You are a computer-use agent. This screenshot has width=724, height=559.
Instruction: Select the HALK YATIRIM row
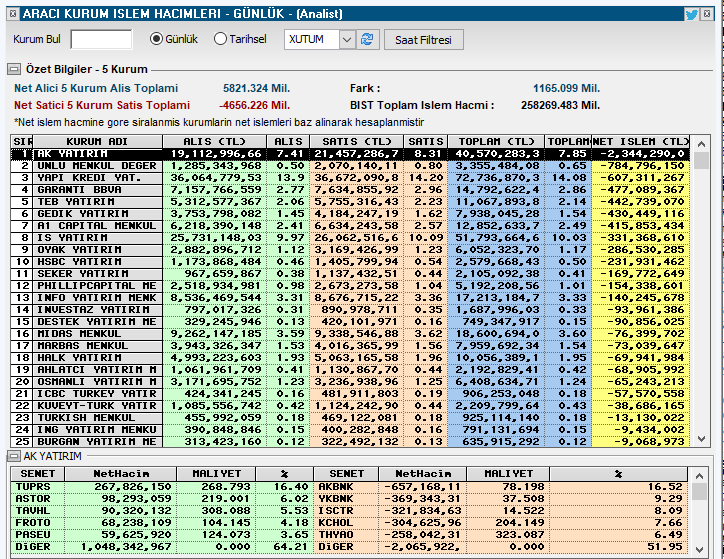click(350, 358)
